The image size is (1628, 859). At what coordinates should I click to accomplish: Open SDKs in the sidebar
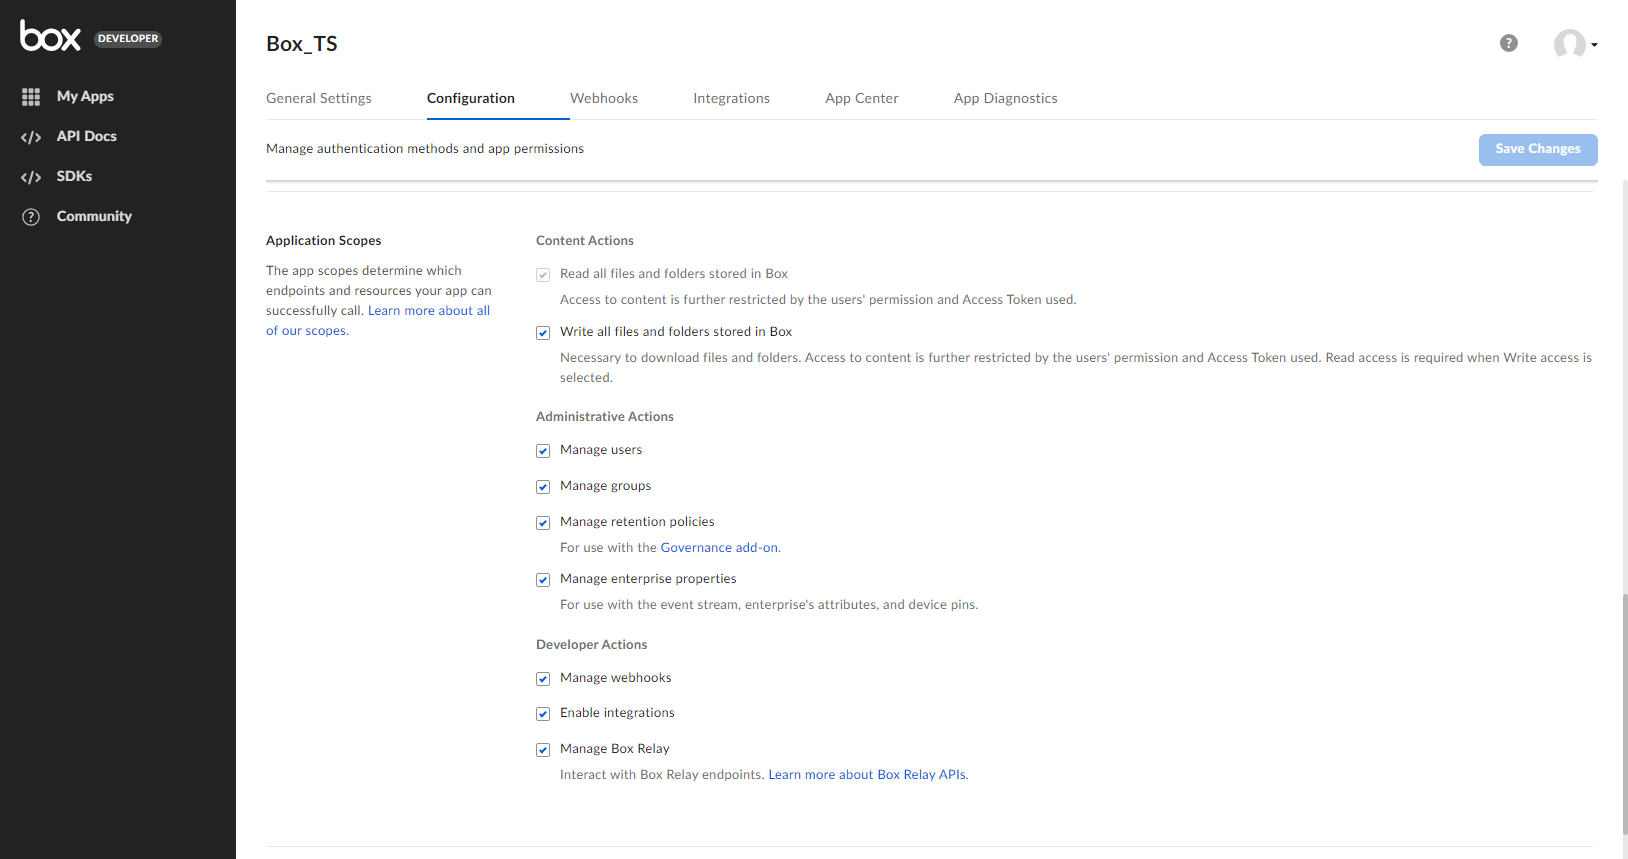pyautogui.click(x=74, y=176)
